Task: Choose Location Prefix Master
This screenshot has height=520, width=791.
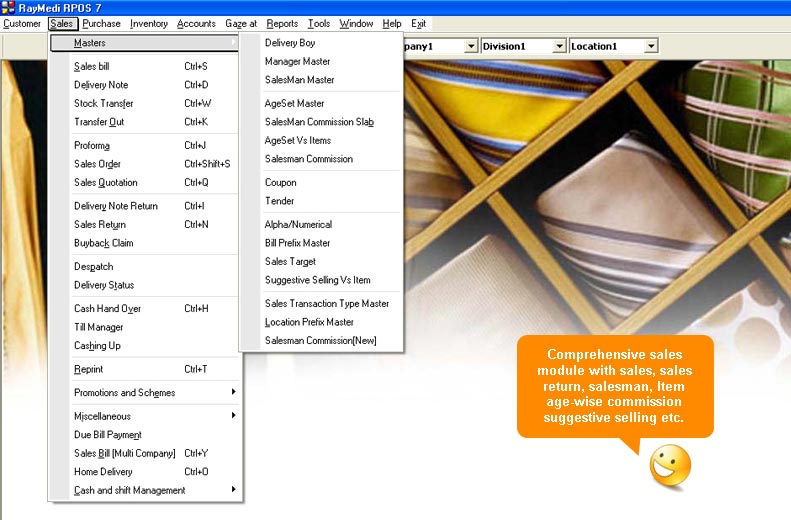Action: 321,322
